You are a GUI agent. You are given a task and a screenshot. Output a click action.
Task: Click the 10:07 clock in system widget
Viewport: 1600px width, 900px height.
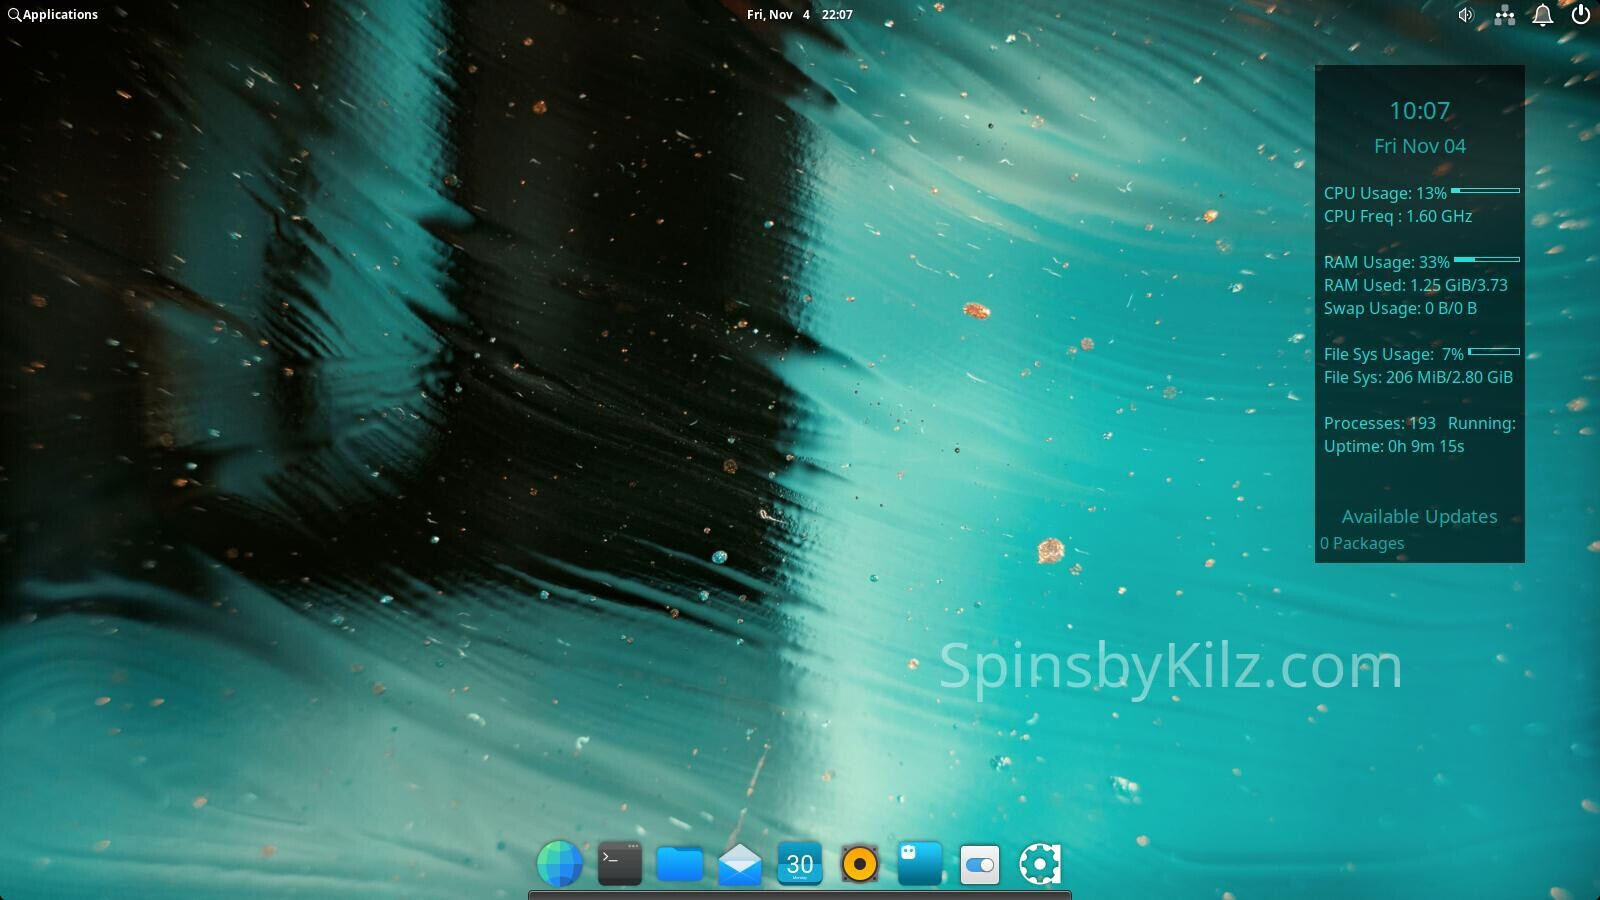(x=1419, y=111)
